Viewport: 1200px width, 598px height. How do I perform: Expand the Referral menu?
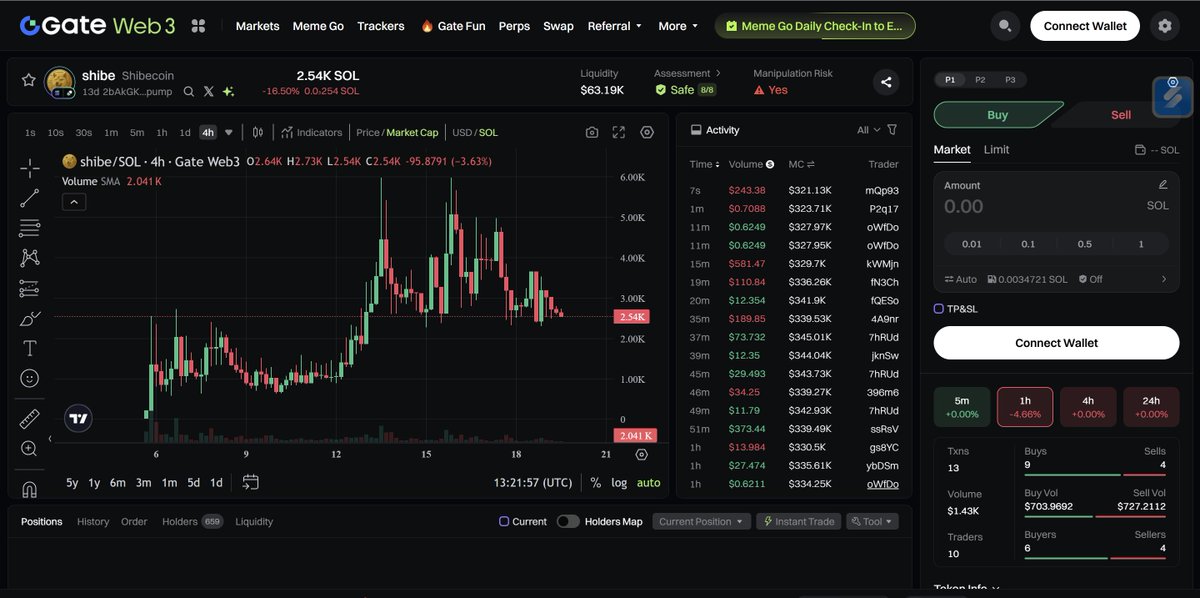coord(615,26)
